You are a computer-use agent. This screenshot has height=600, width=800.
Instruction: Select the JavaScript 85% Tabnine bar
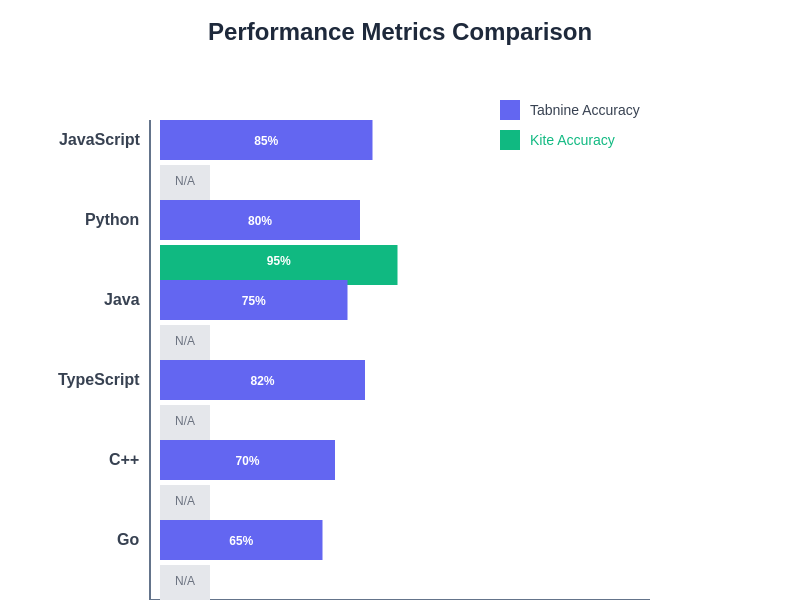(x=266, y=140)
